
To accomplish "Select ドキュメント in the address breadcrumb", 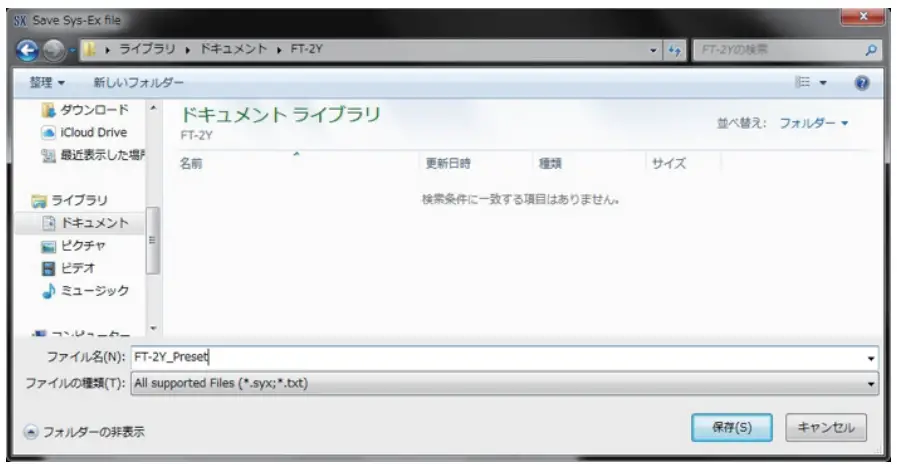I will click(x=233, y=49).
